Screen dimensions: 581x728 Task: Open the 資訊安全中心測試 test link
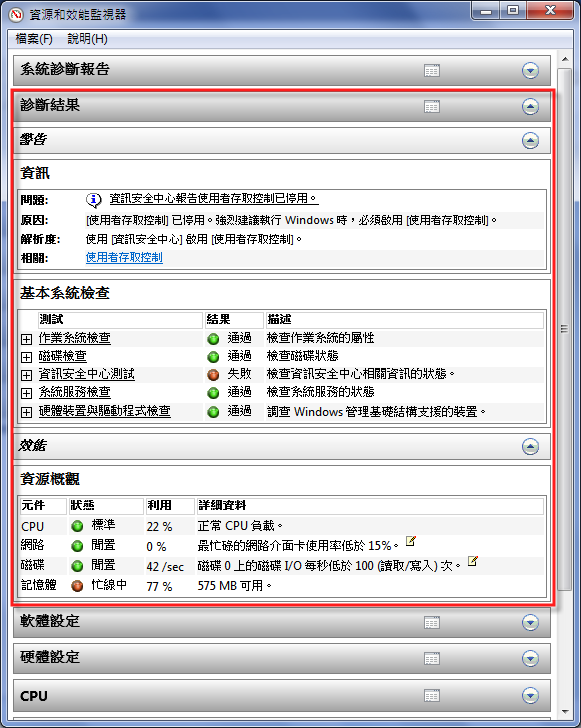[86, 374]
